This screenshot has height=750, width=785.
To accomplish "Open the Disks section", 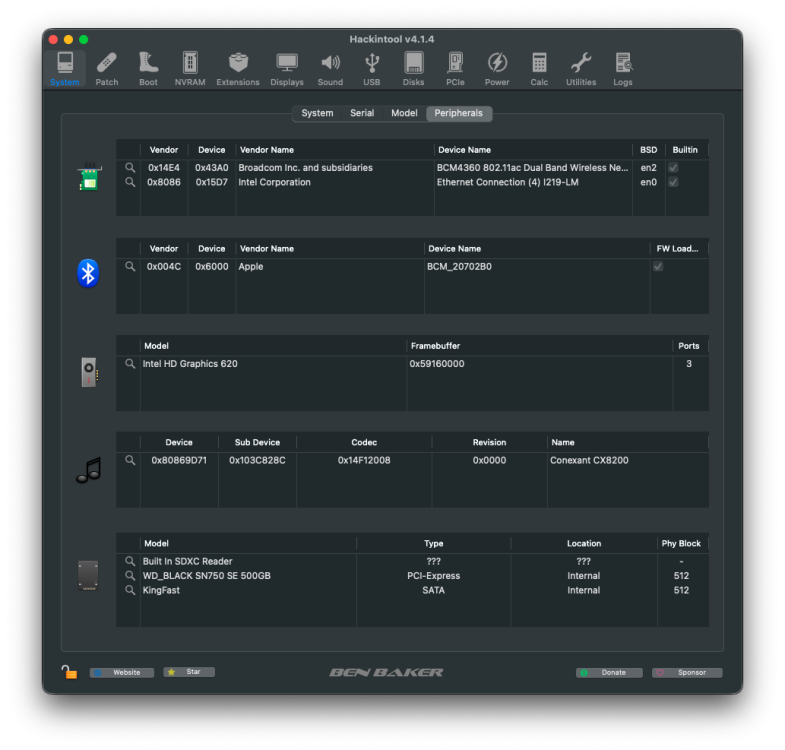I will [x=414, y=69].
